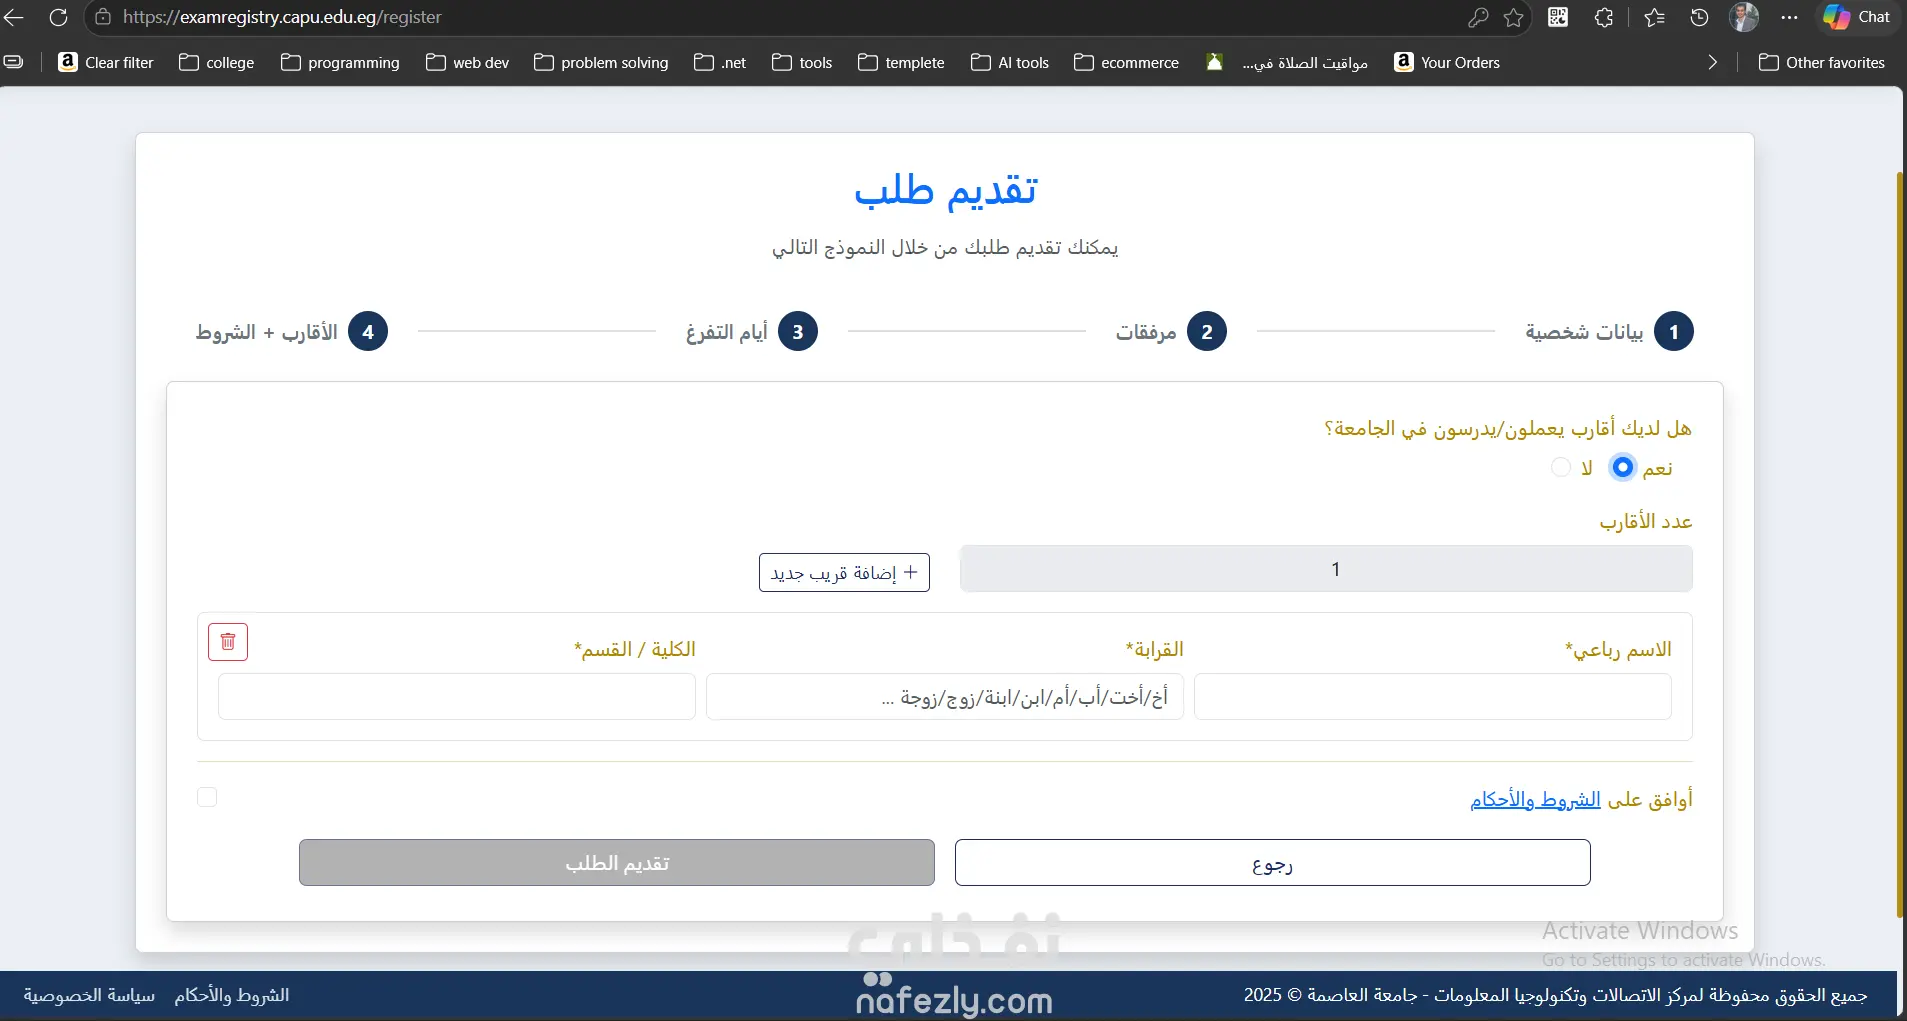Open the footer الشروط والأحكام link
The height and width of the screenshot is (1021, 1907).
[232, 995]
